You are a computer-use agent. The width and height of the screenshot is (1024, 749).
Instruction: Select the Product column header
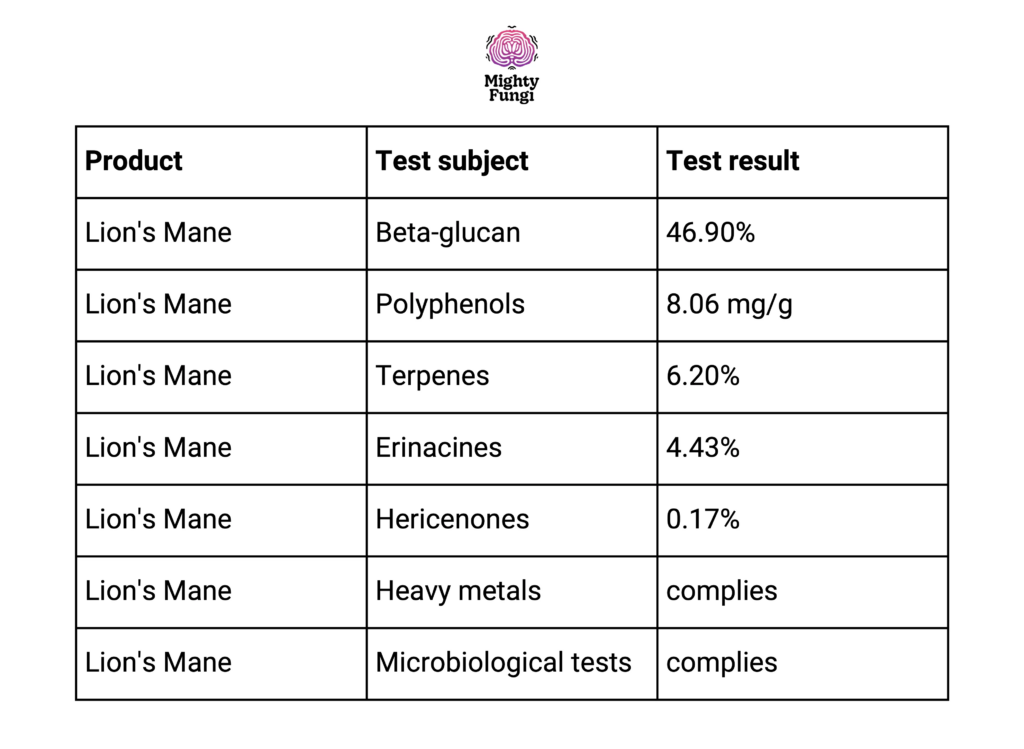pyautogui.click(x=221, y=162)
